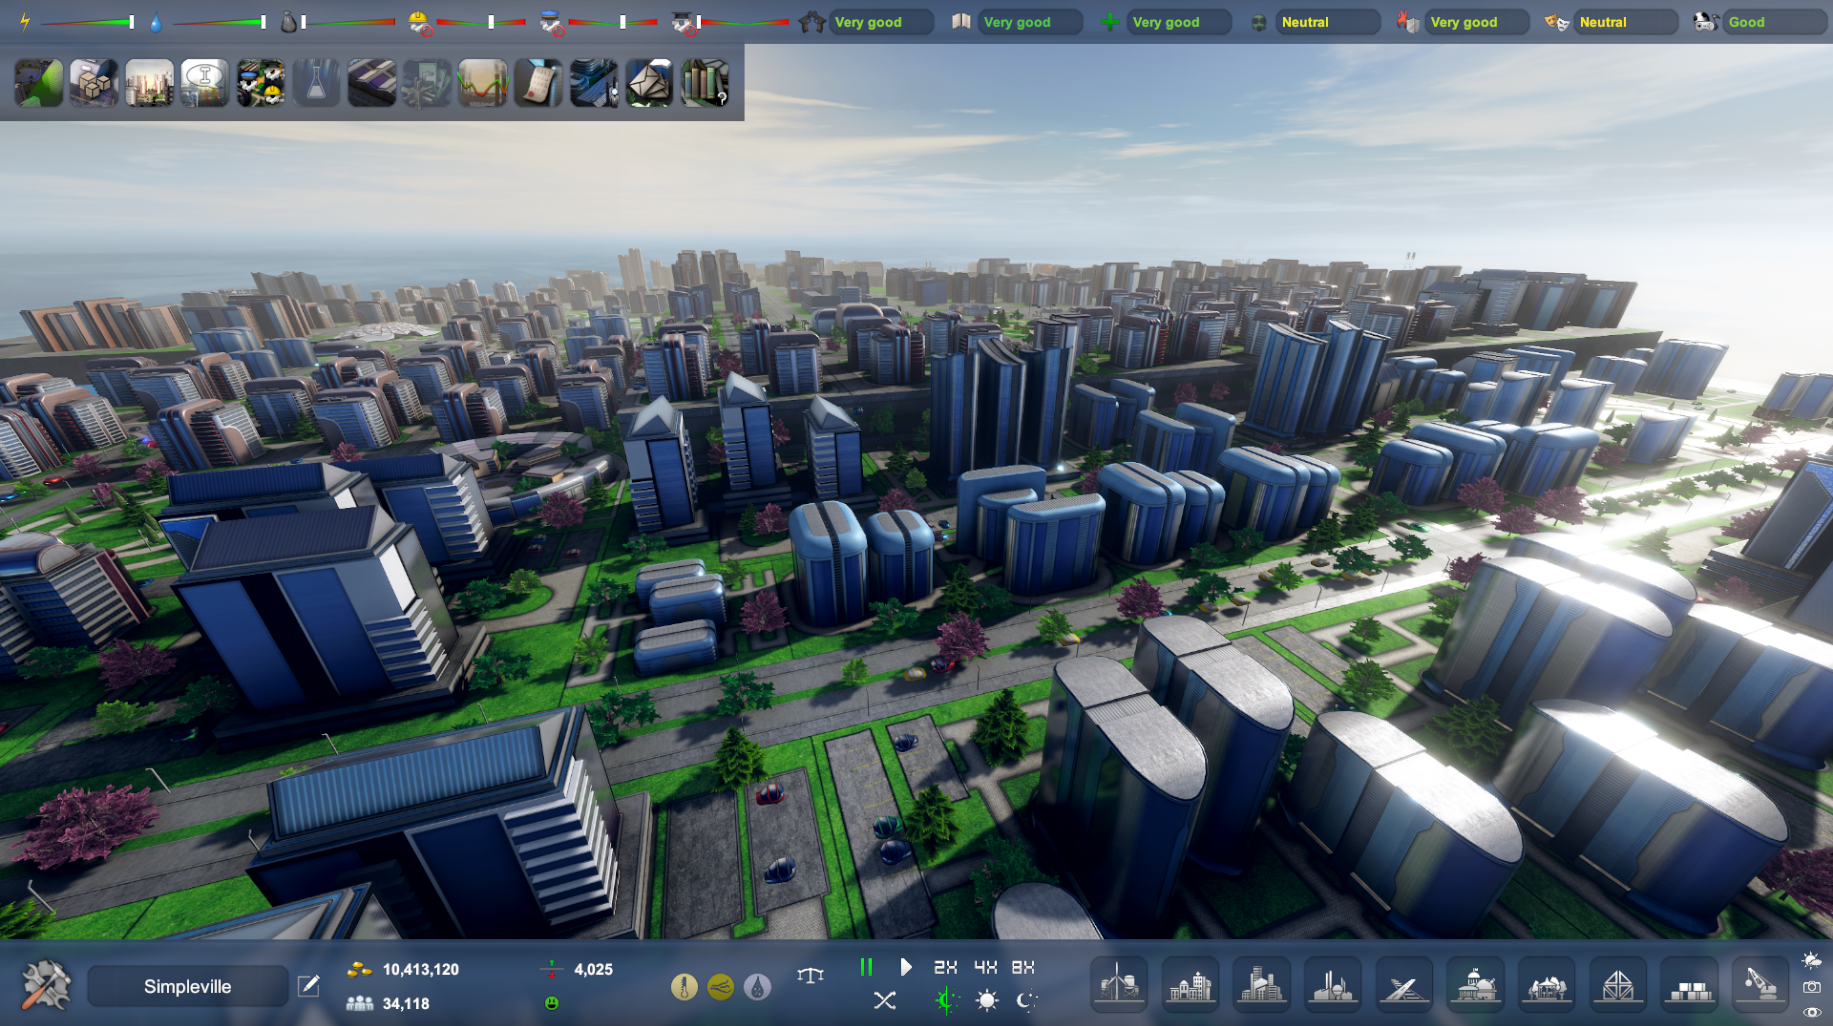Take a screenshot with camera icon
This screenshot has height=1026, width=1833.
pyautogui.click(x=1812, y=987)
